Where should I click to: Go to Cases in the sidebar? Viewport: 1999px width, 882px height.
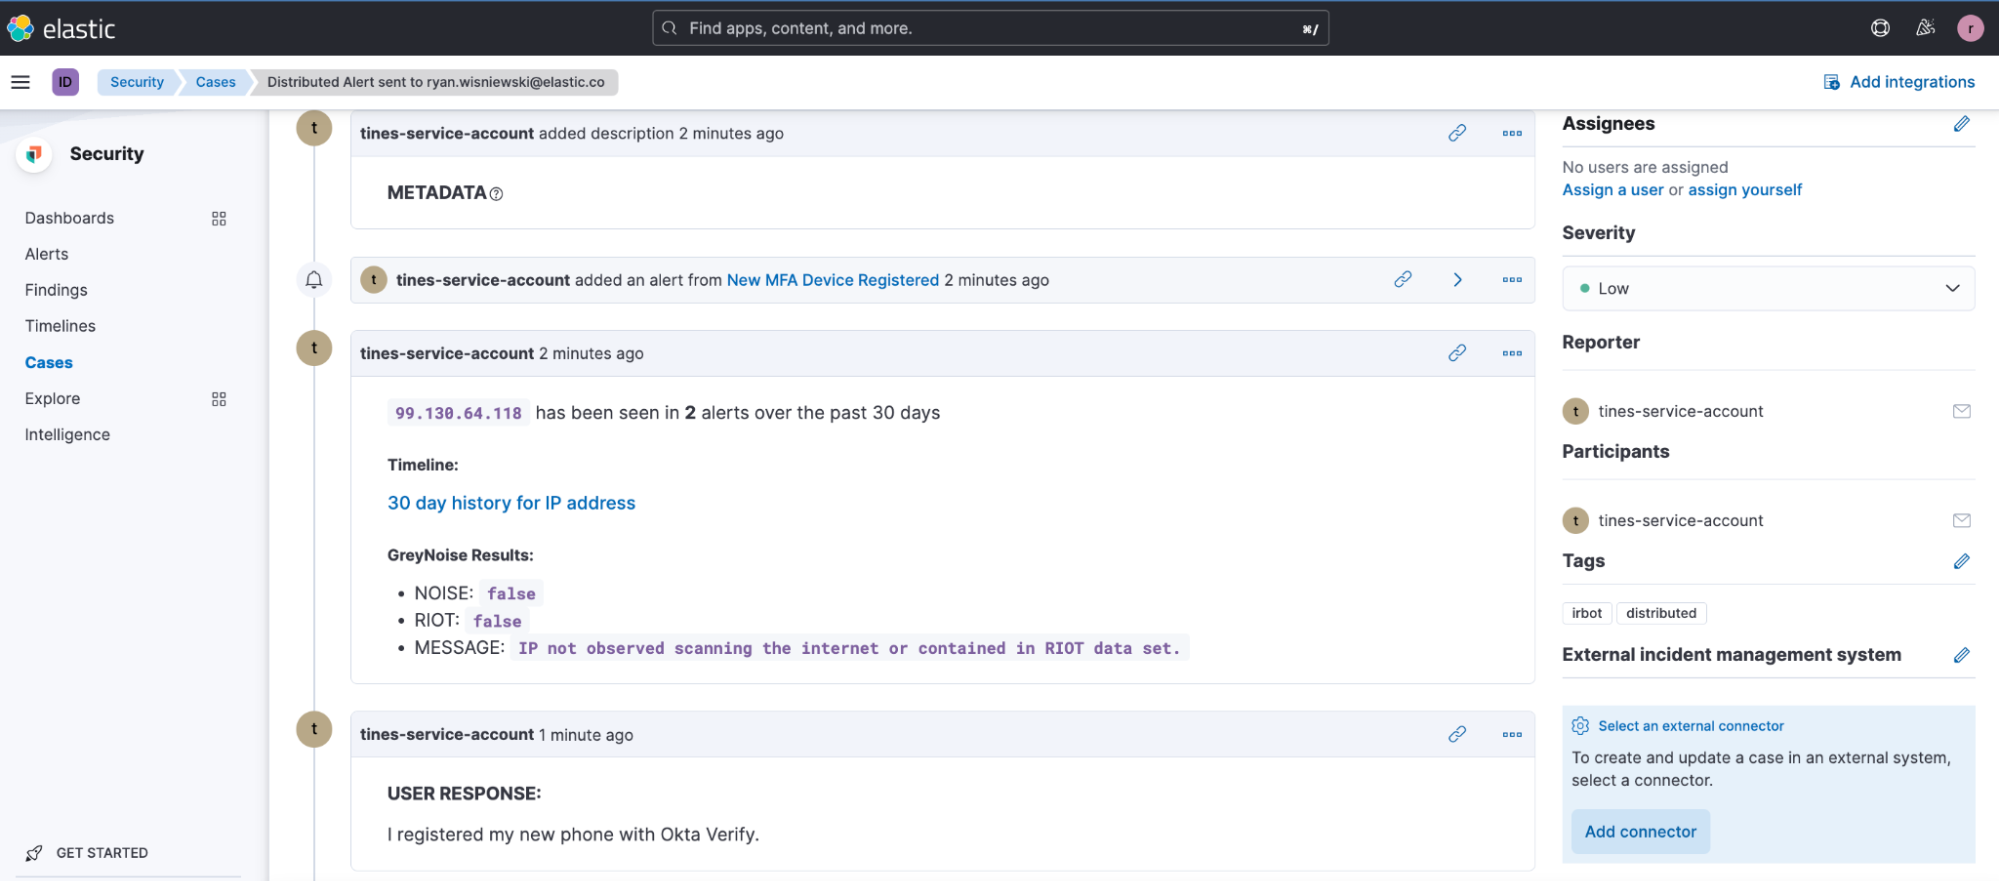coord(49,362)
